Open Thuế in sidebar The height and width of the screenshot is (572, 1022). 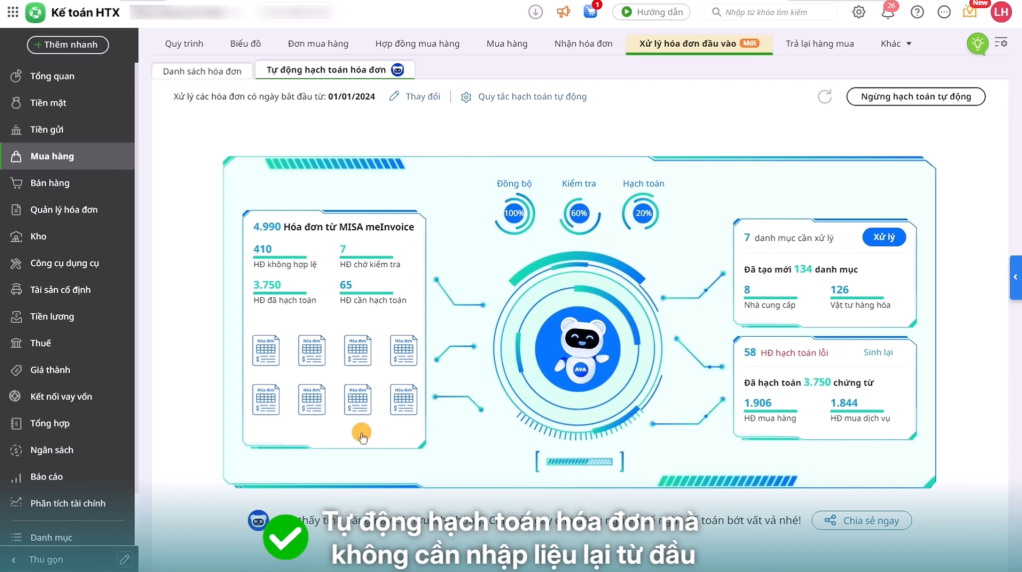pos(68,343)
